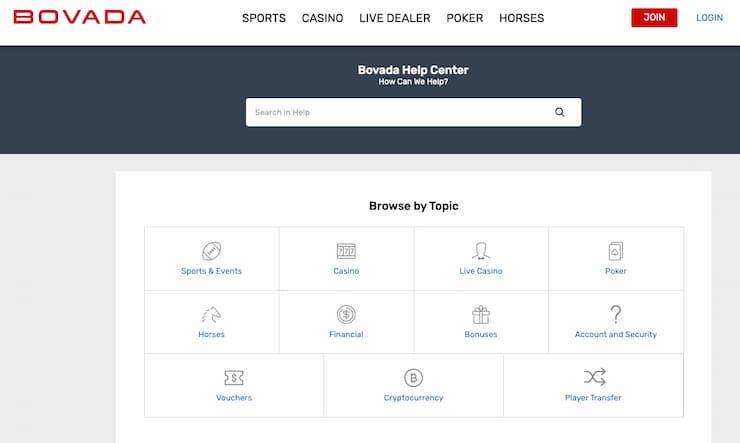Focus the Search in Help field
Image resolution: width=740 pixels, height=443 pixels.
point(413,112)
